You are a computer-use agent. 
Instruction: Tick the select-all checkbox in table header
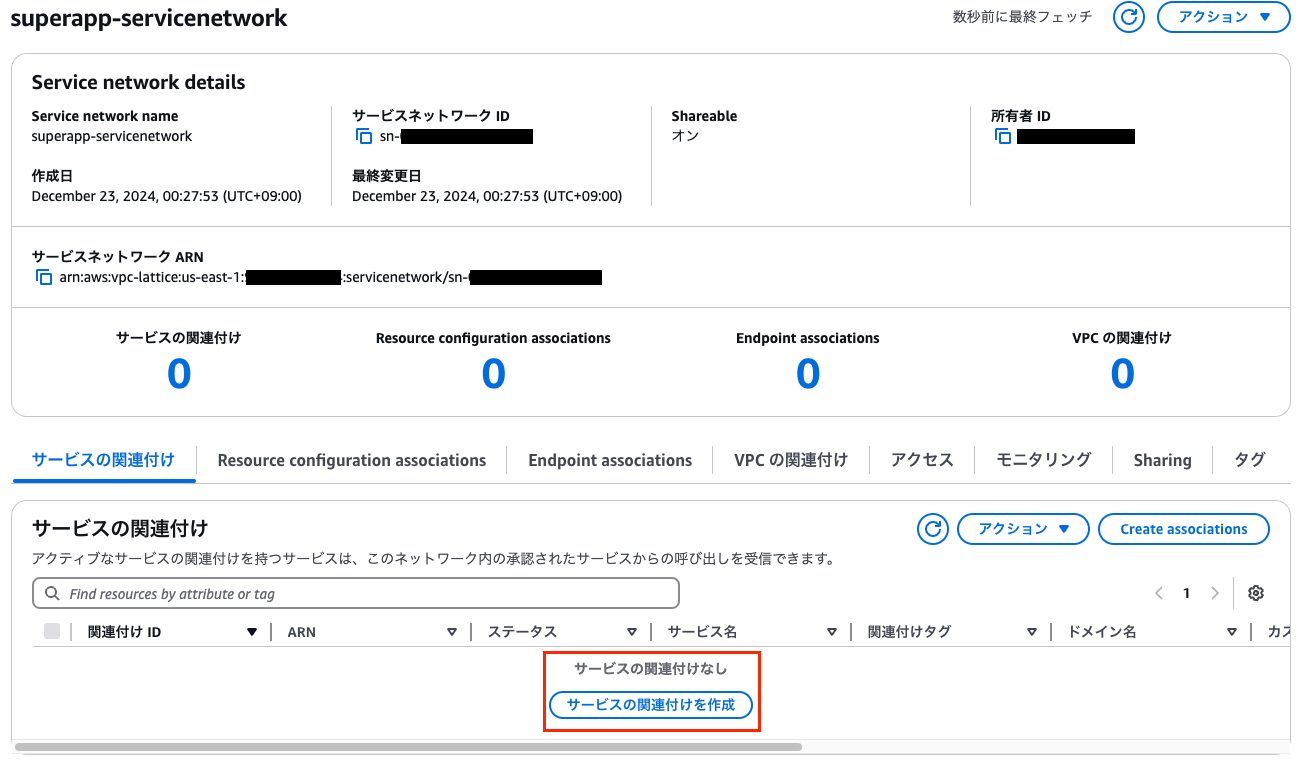(52, 631)
